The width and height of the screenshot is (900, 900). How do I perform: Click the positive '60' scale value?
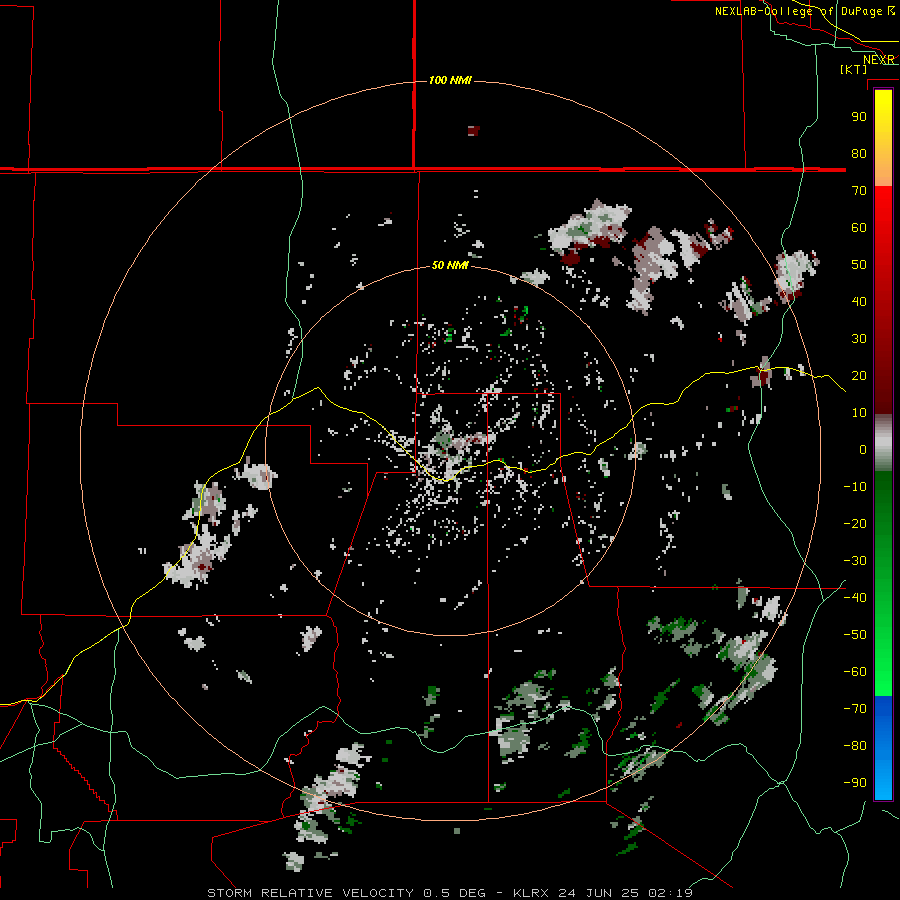coord(859,227)
